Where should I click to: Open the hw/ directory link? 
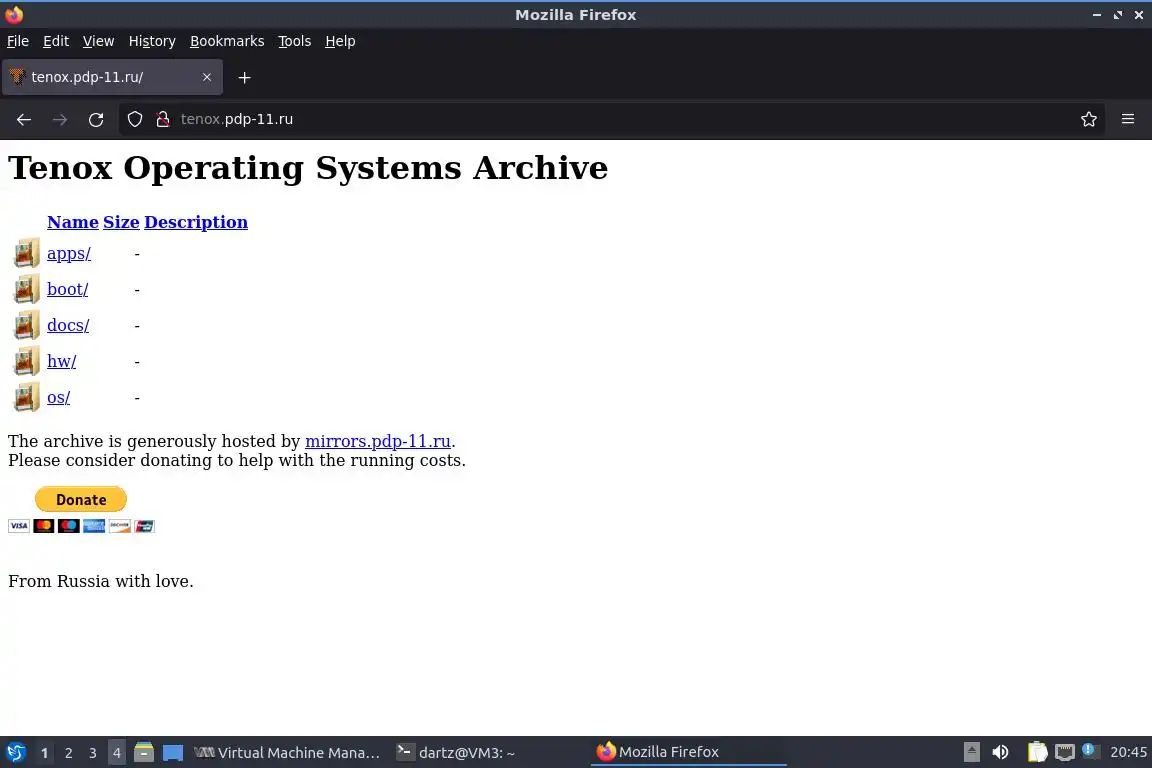click(62, 362)
